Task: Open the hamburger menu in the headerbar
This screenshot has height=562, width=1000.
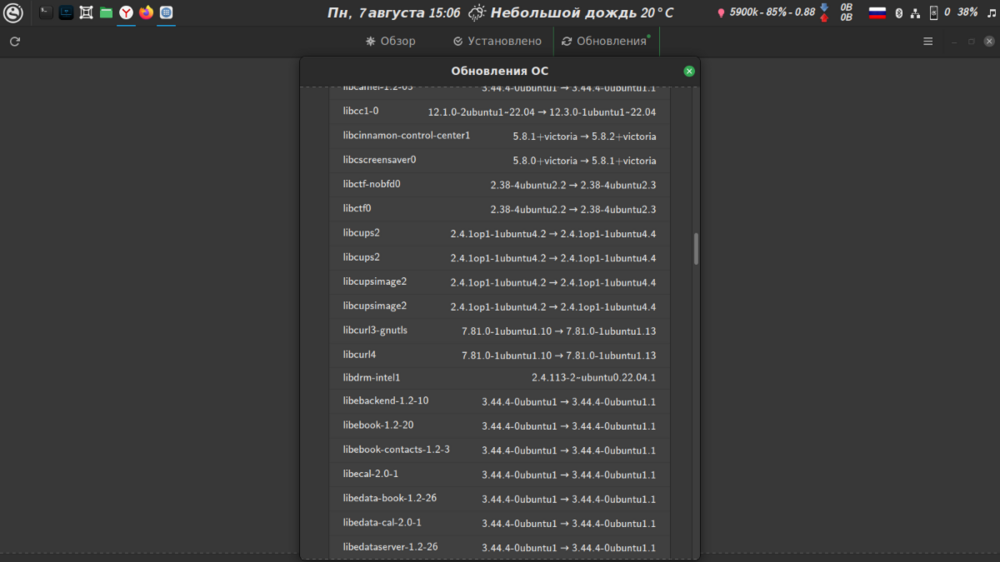Action: [928, 41]
